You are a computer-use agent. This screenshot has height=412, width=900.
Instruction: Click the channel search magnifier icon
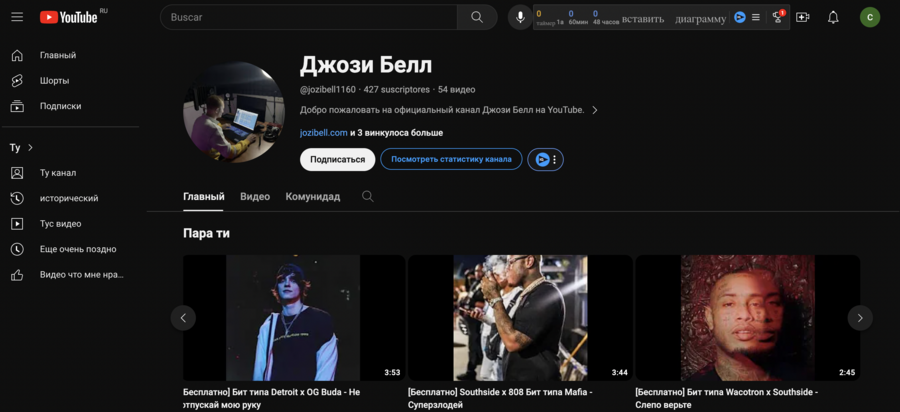pyautogui.click(x=367, y=197)
